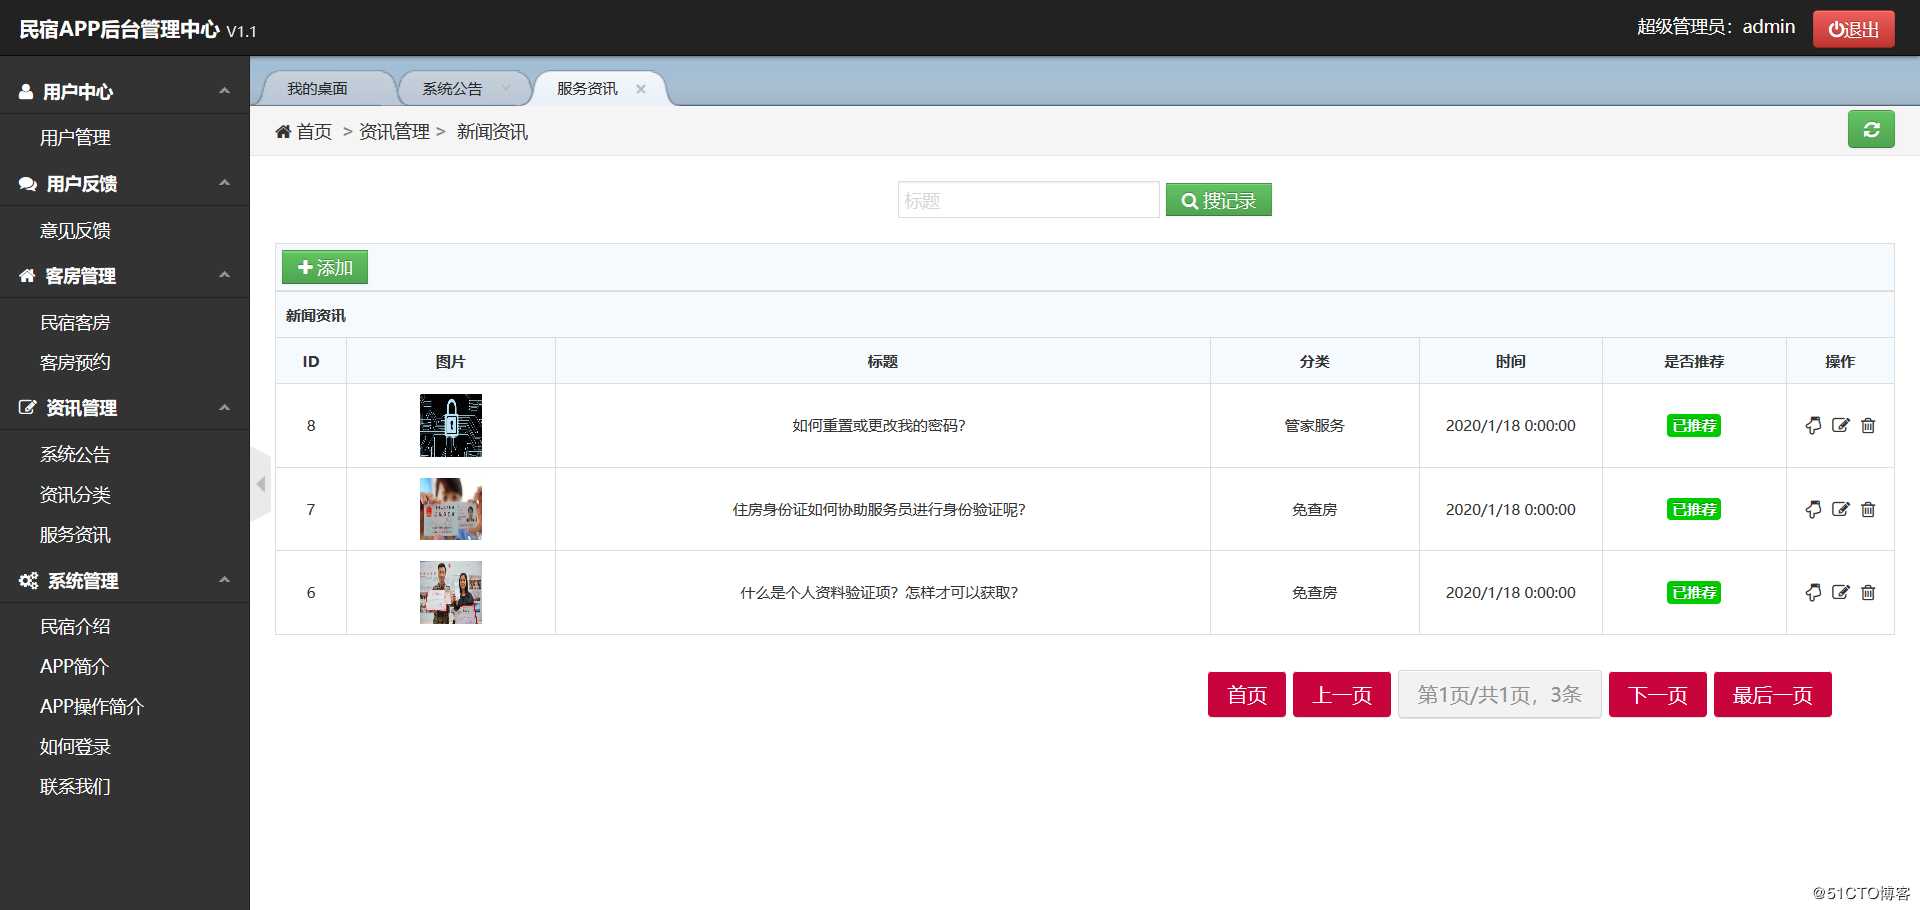
Task: Click the 已推荐 badge for ID 8
Action: coord(1694,426)
